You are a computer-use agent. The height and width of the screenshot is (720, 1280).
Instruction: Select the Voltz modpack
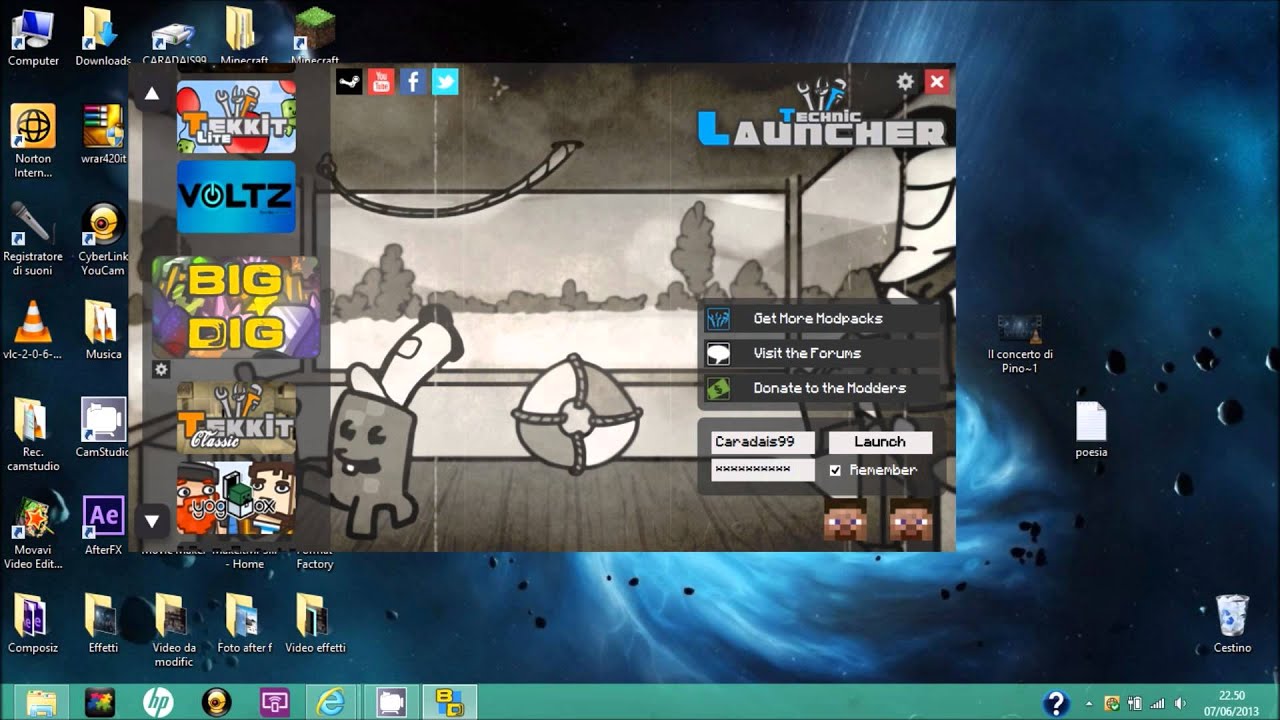click(236, 196)
